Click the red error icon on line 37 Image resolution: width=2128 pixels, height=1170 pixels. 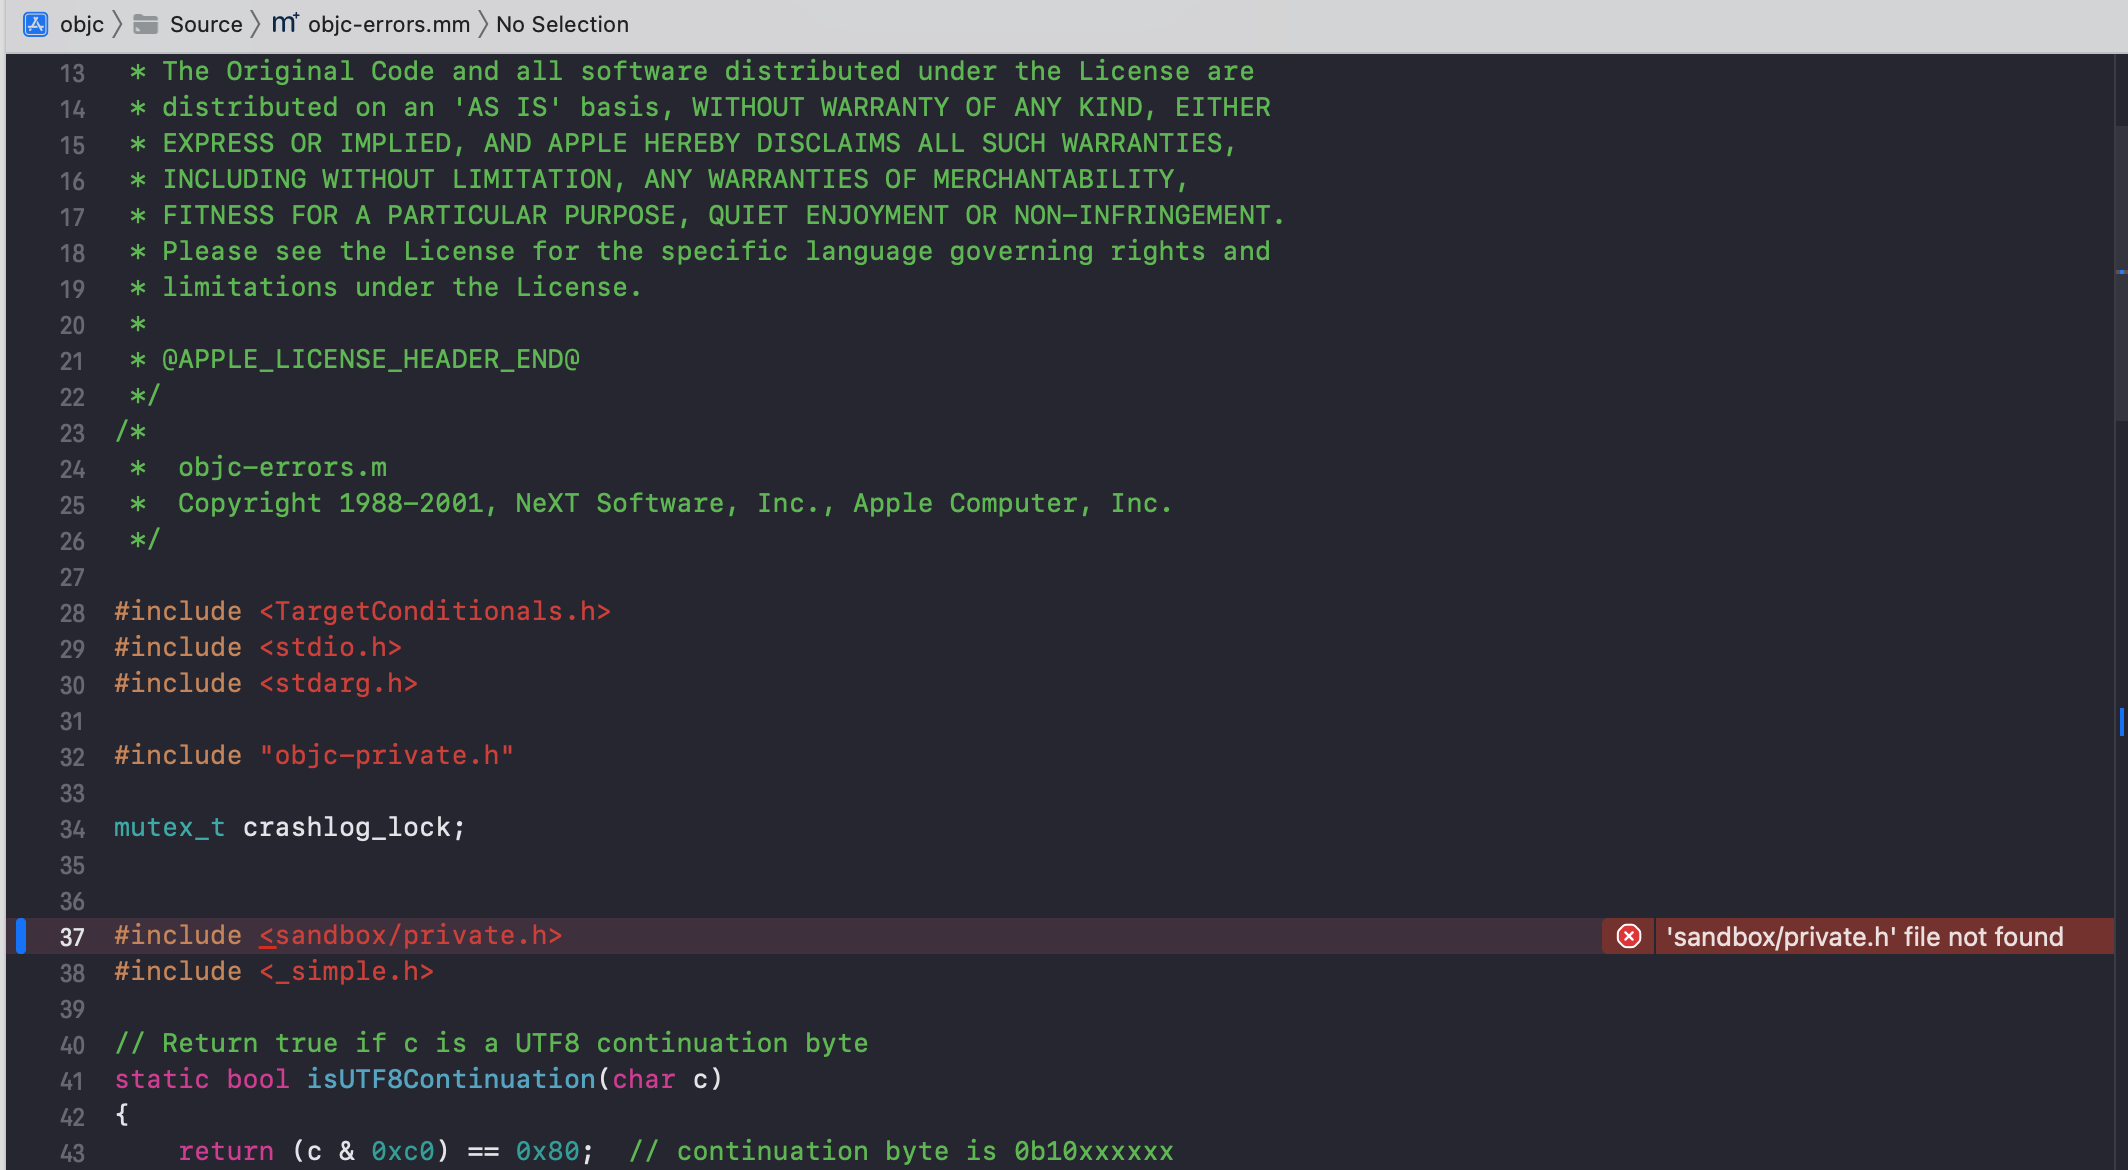[1629, 936]
